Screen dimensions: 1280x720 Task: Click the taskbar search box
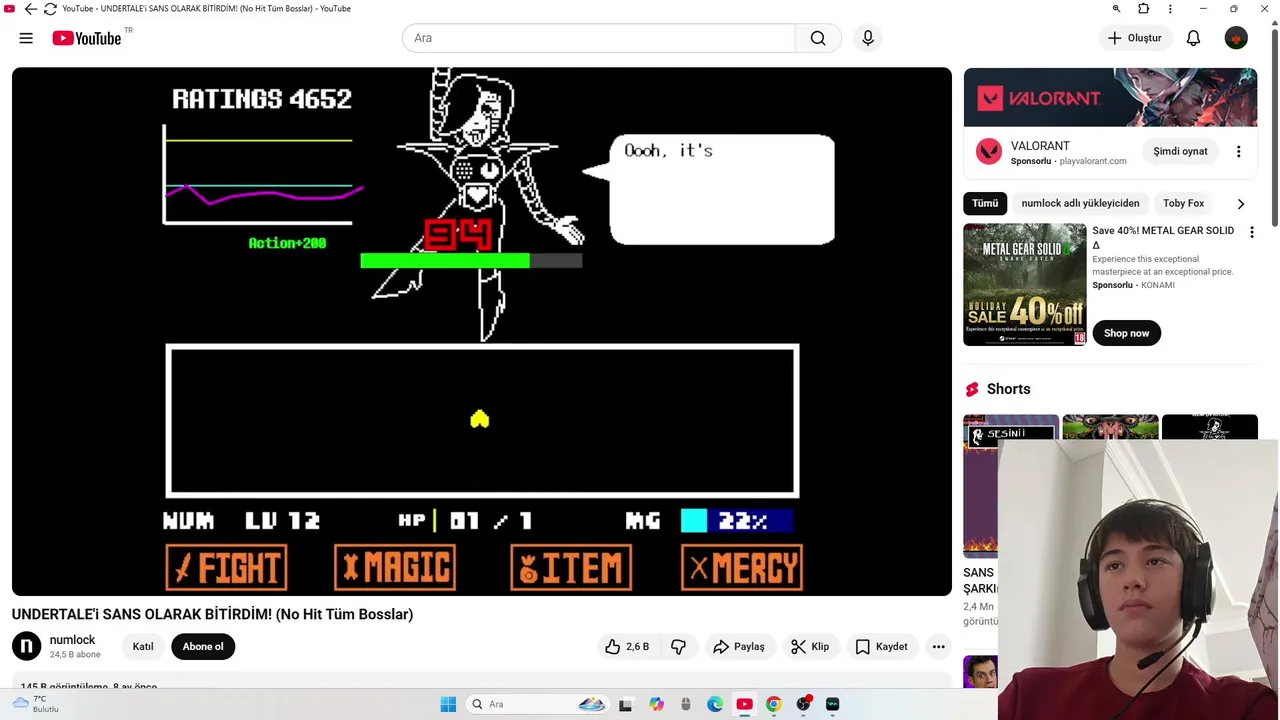538,704
